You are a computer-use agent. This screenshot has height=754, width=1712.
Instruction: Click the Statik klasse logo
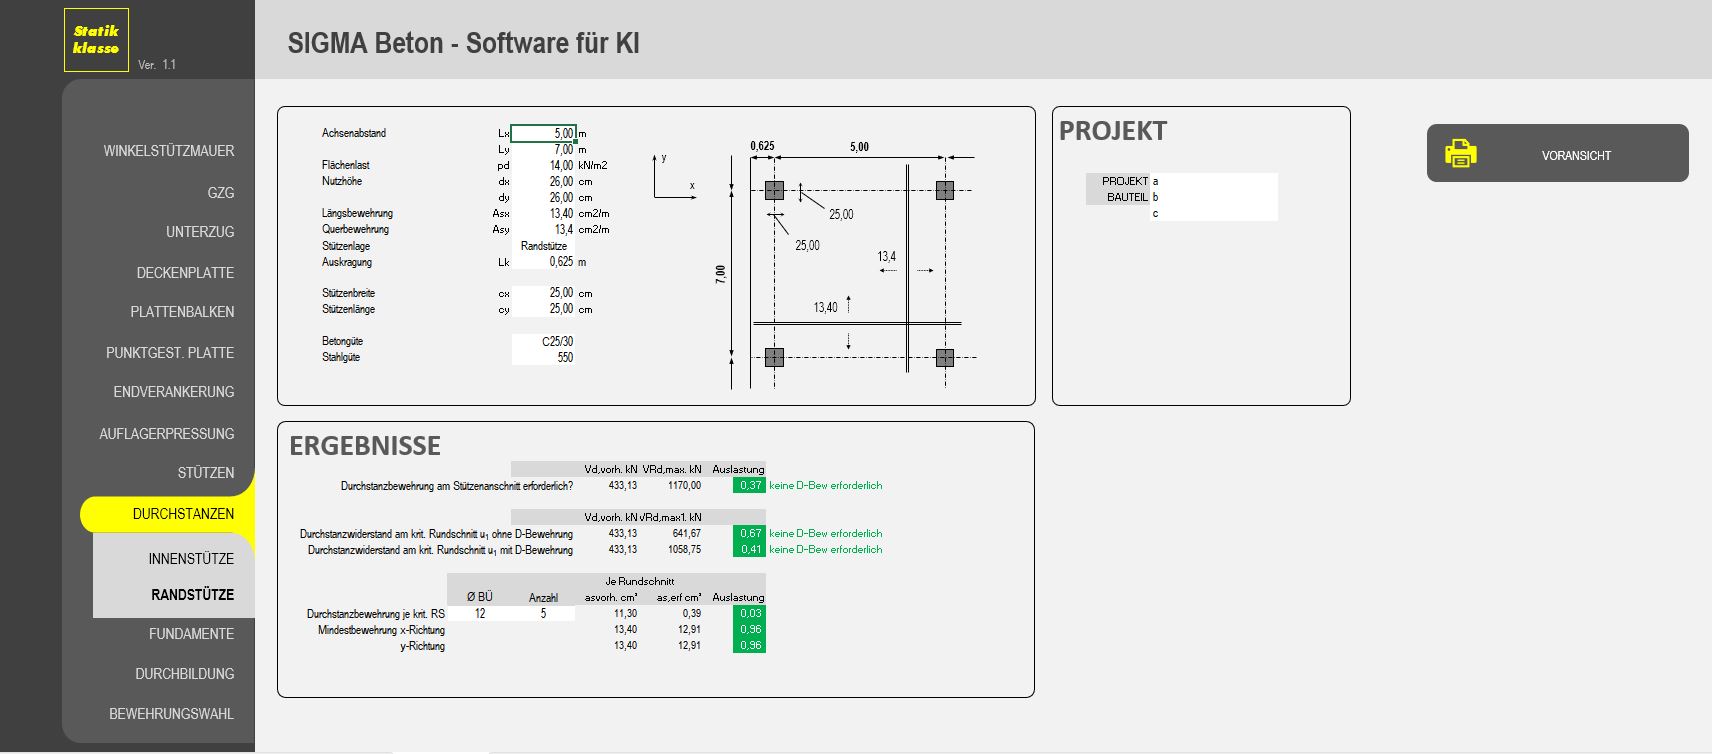click(x=96, y=40)
